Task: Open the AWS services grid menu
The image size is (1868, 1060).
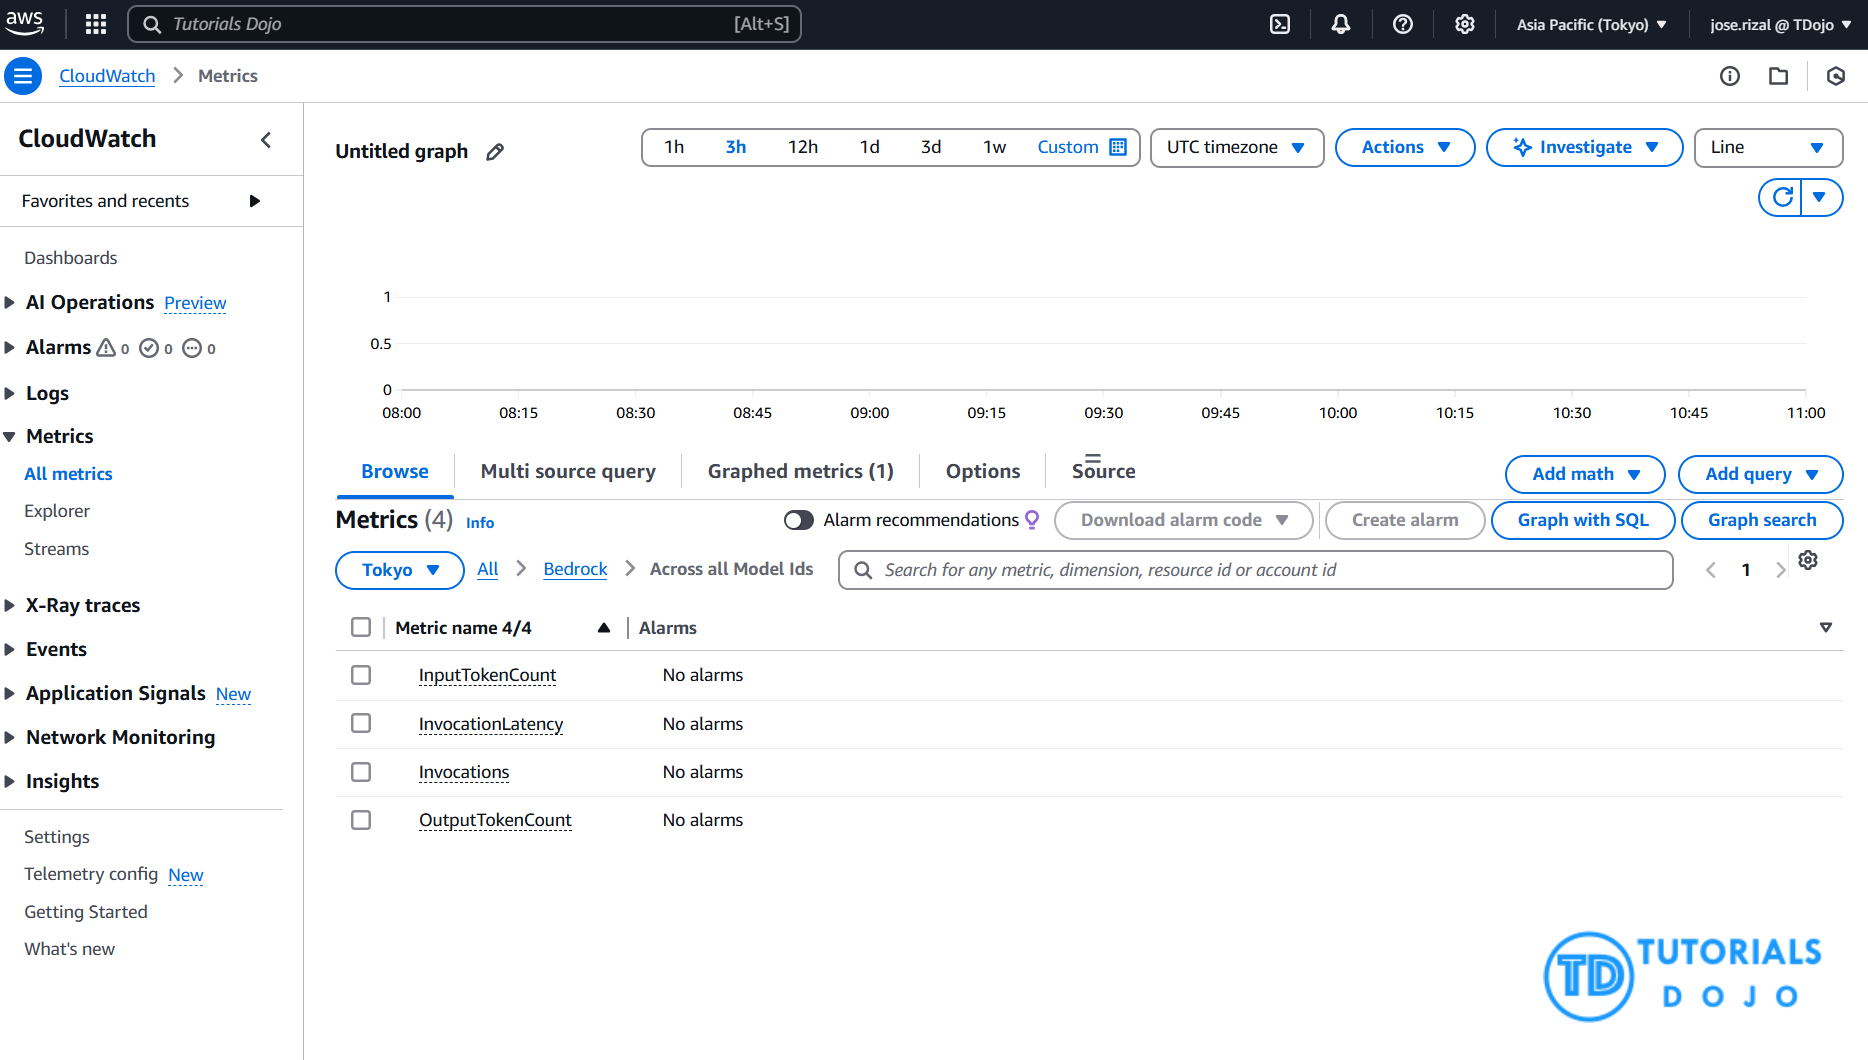Action: click(96, 24)
